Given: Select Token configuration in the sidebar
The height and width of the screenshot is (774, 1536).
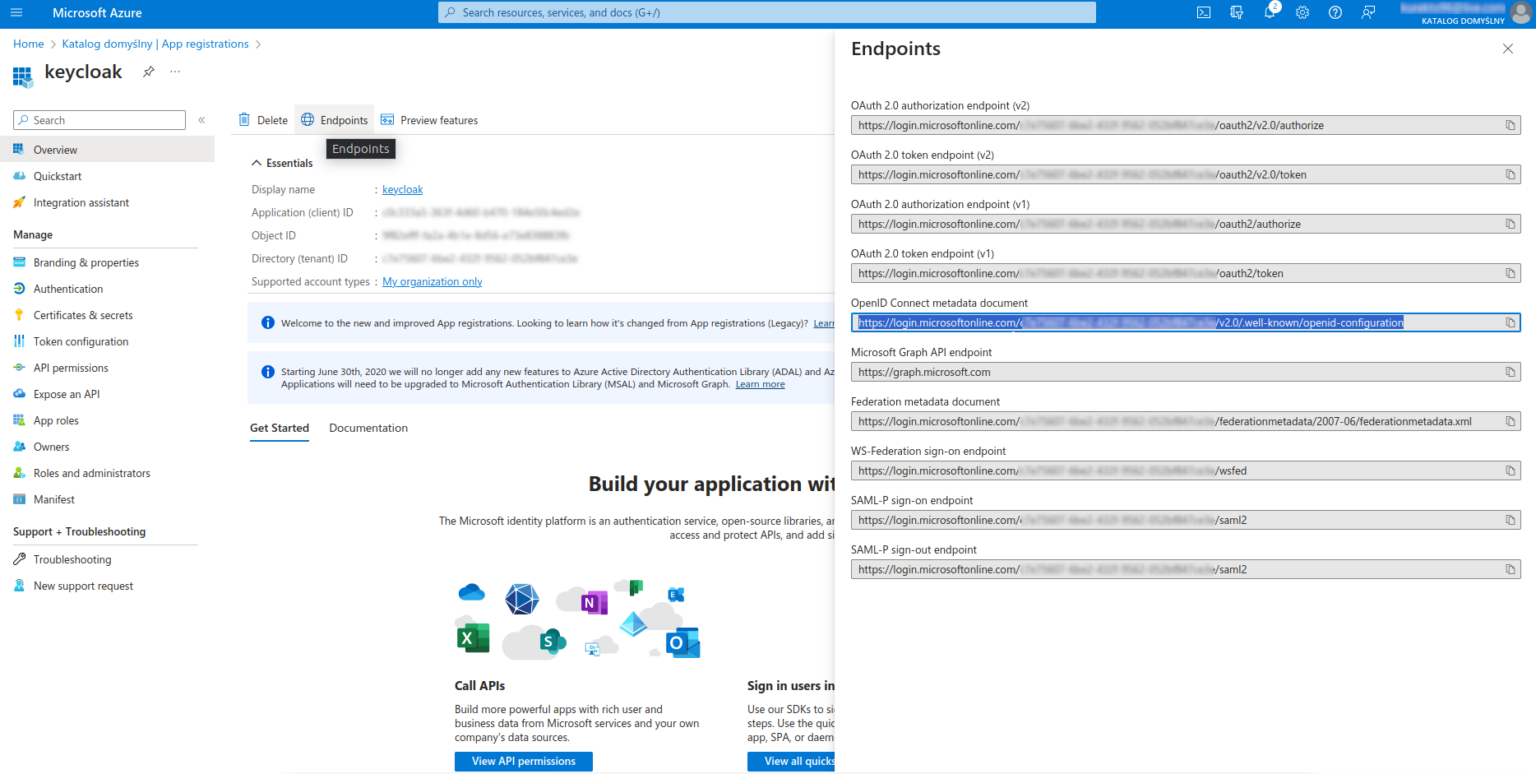Looking at the screenshot, I should (x=80, y=341).
